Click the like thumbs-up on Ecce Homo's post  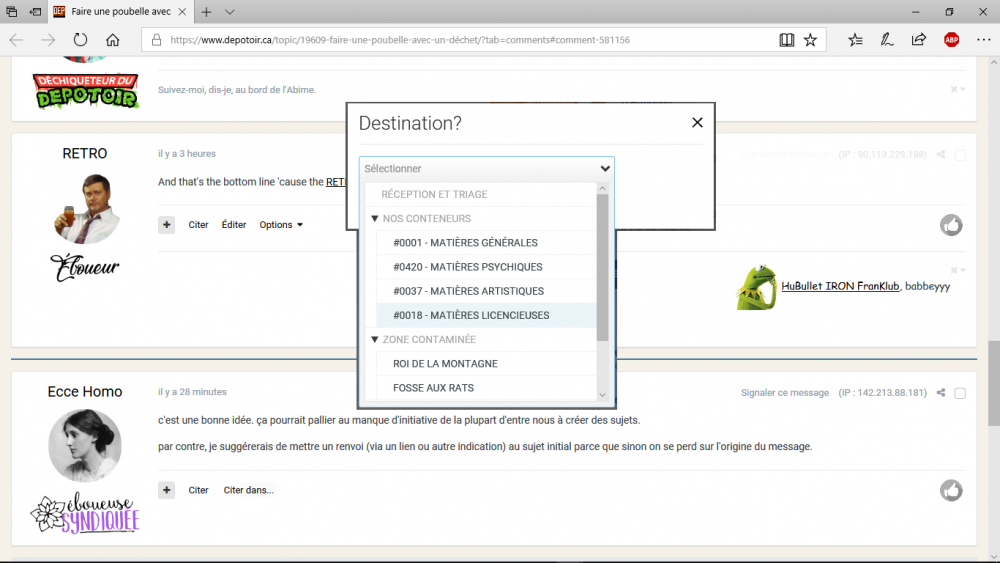950,490
